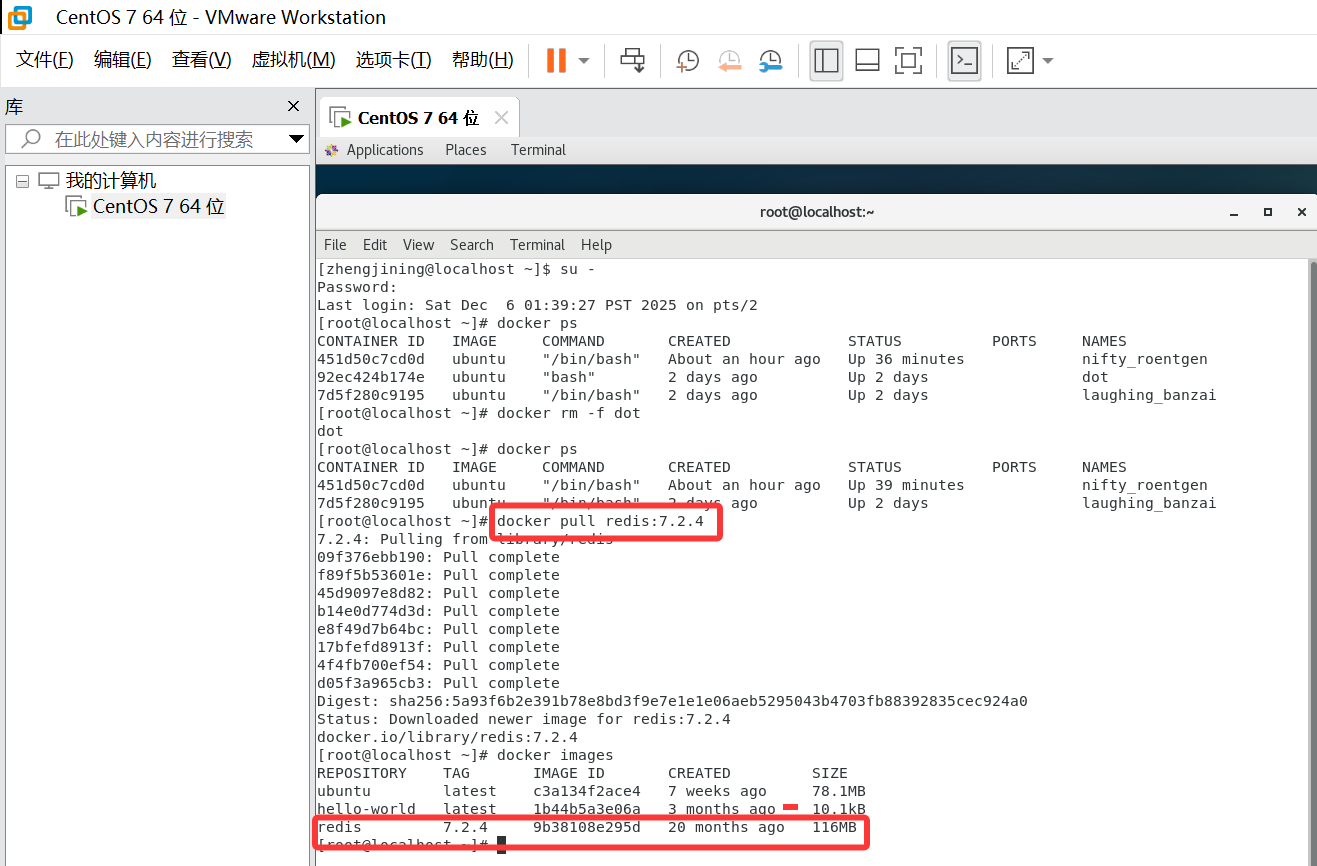This screenshot has height=866, width=1317.
Task: Open the snapshot manager icon
Action: click(x=770, y=61)
